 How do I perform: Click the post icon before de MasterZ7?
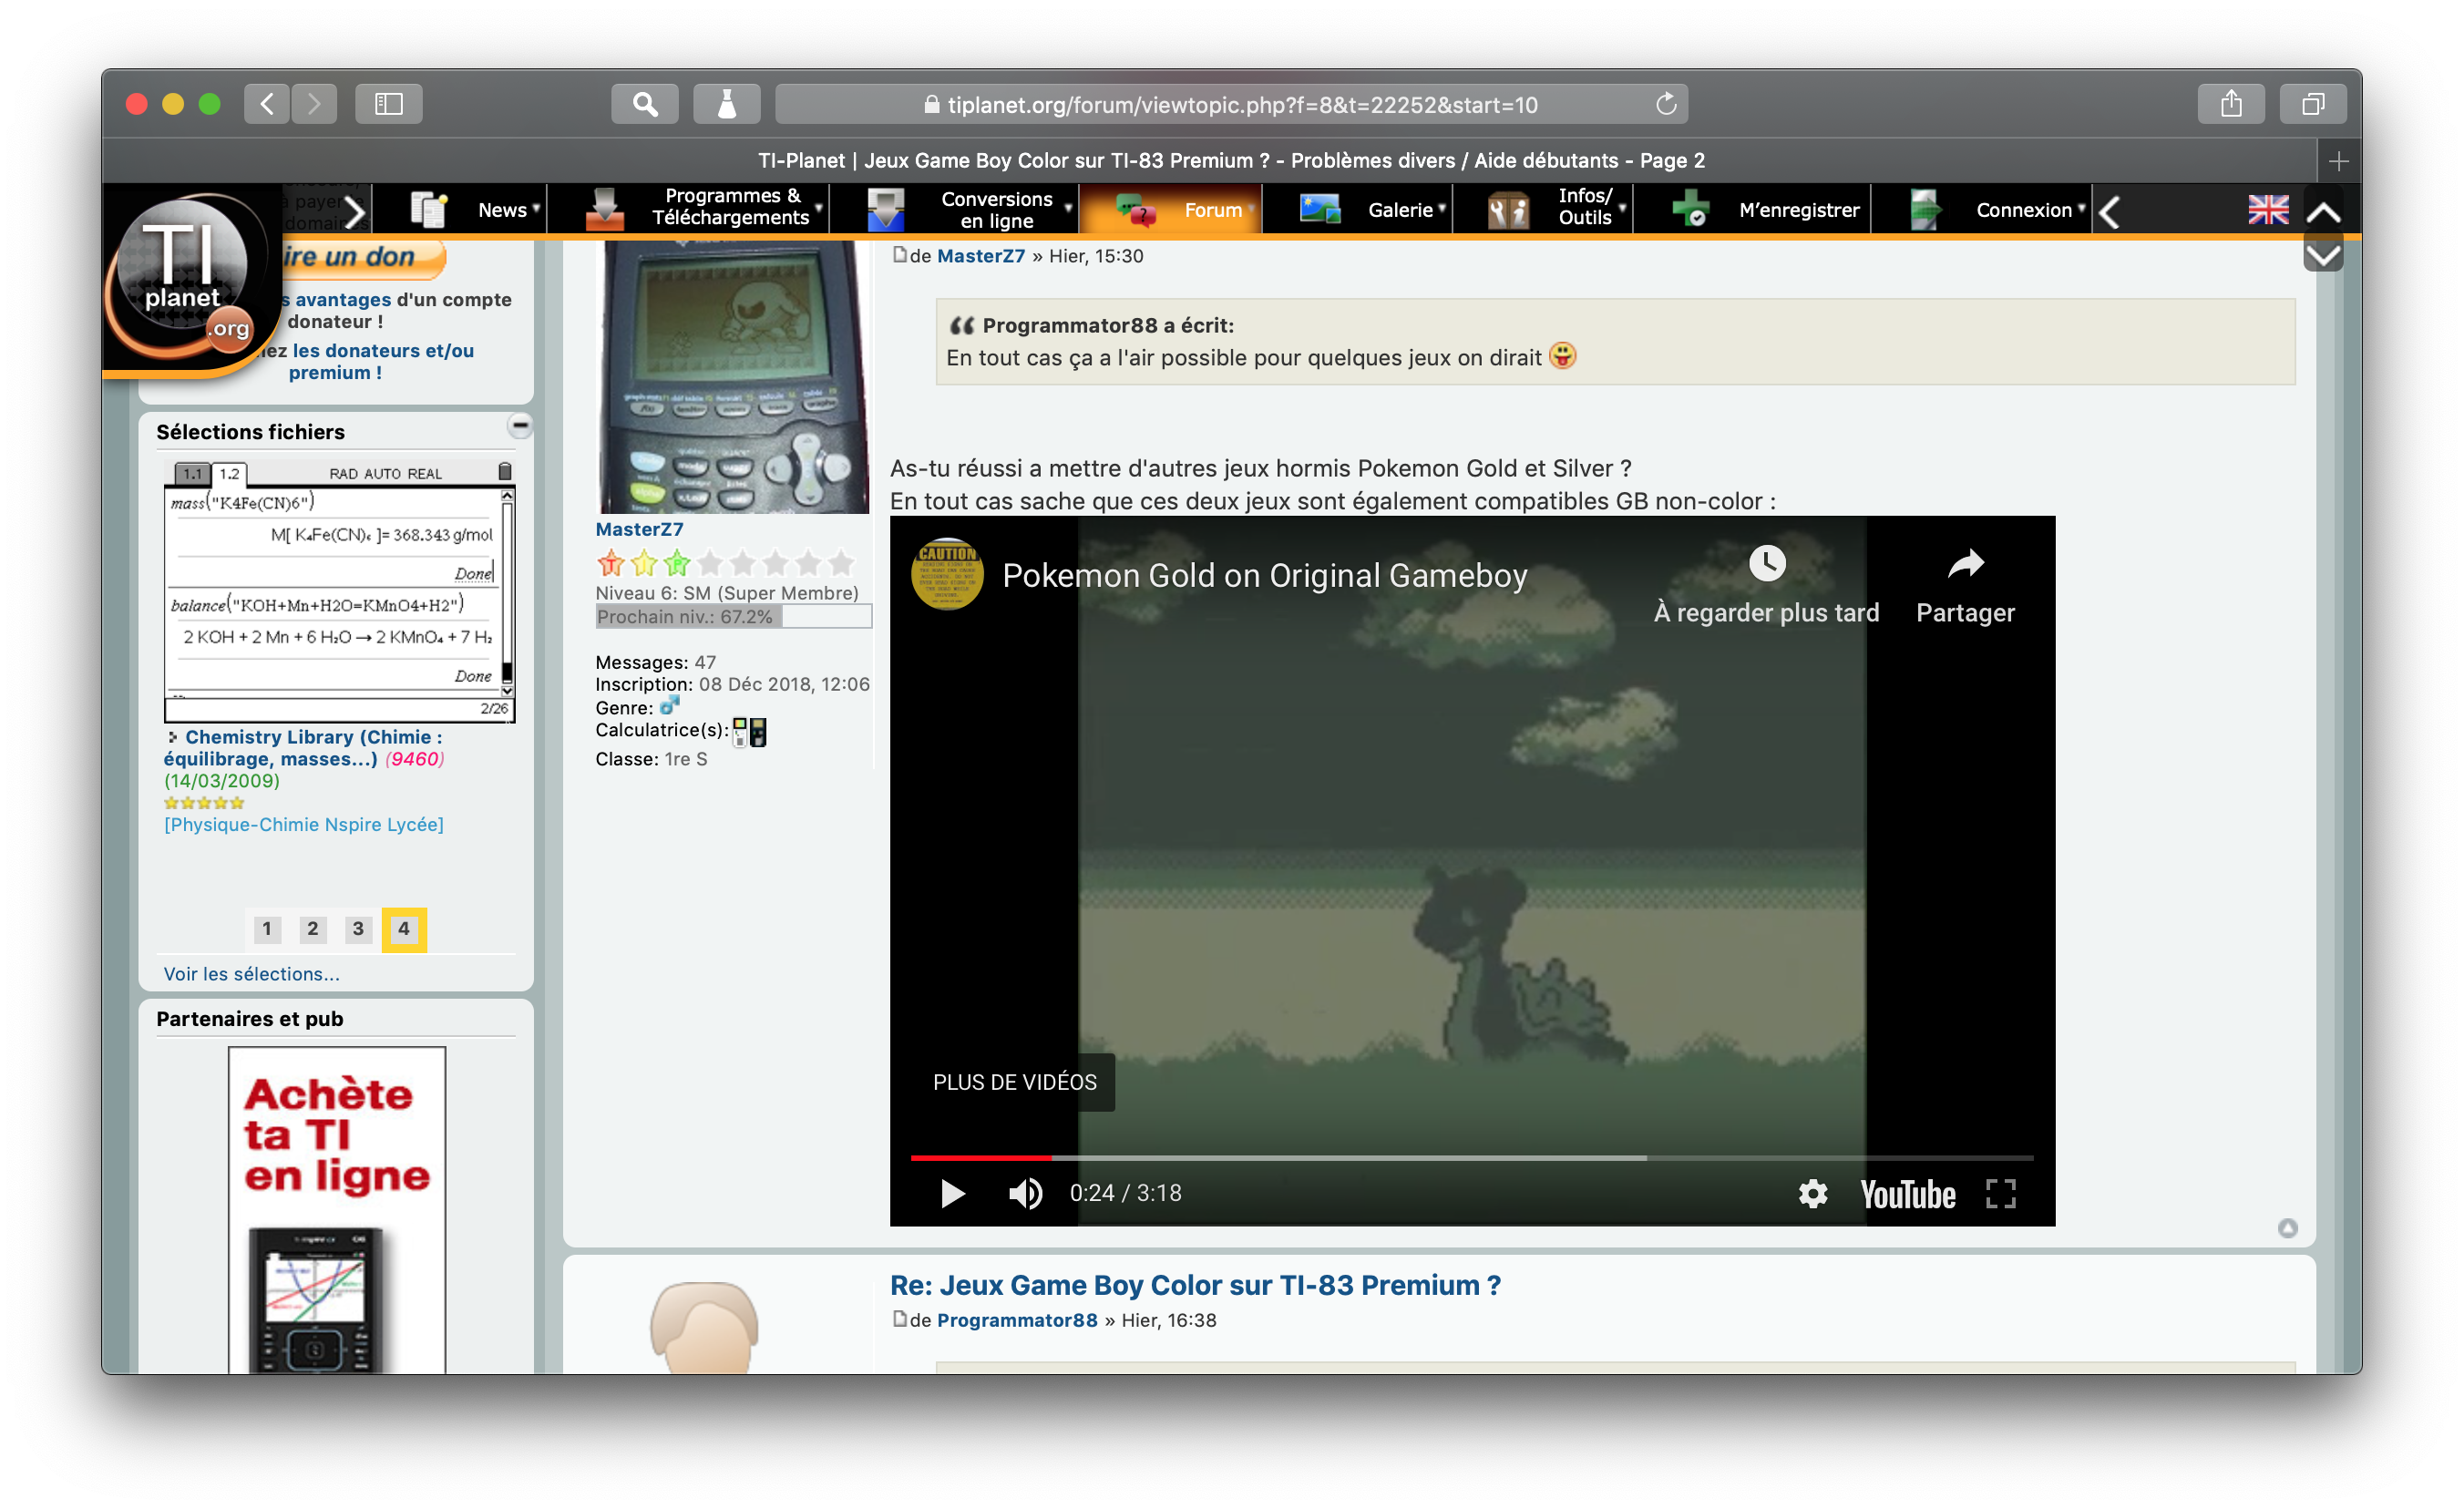(x=899, y=255)
